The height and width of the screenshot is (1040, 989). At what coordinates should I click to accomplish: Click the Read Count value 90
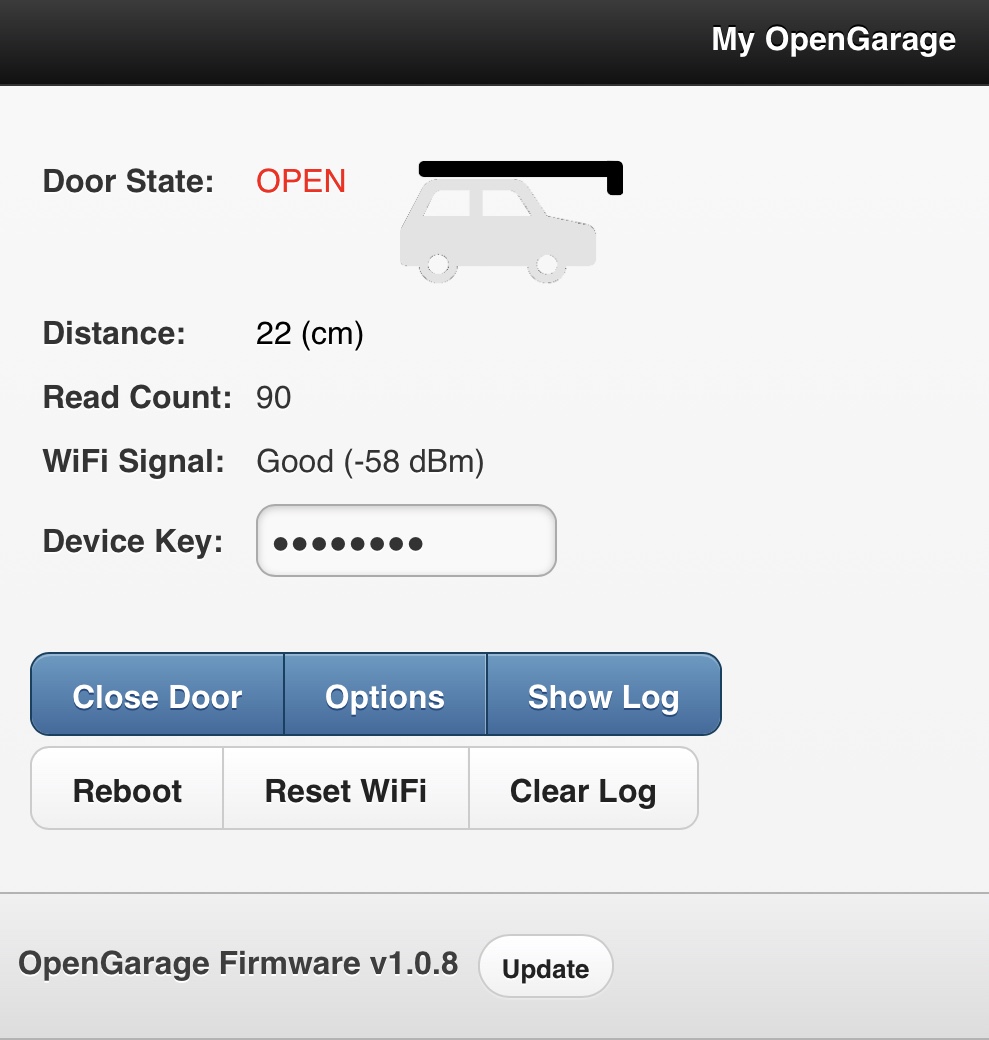click(x=274, y=397)
